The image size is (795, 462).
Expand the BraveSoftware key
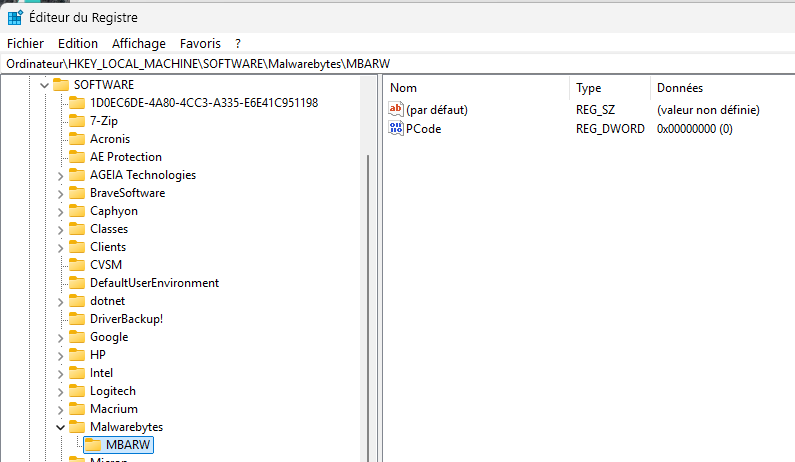coord(60,194)
